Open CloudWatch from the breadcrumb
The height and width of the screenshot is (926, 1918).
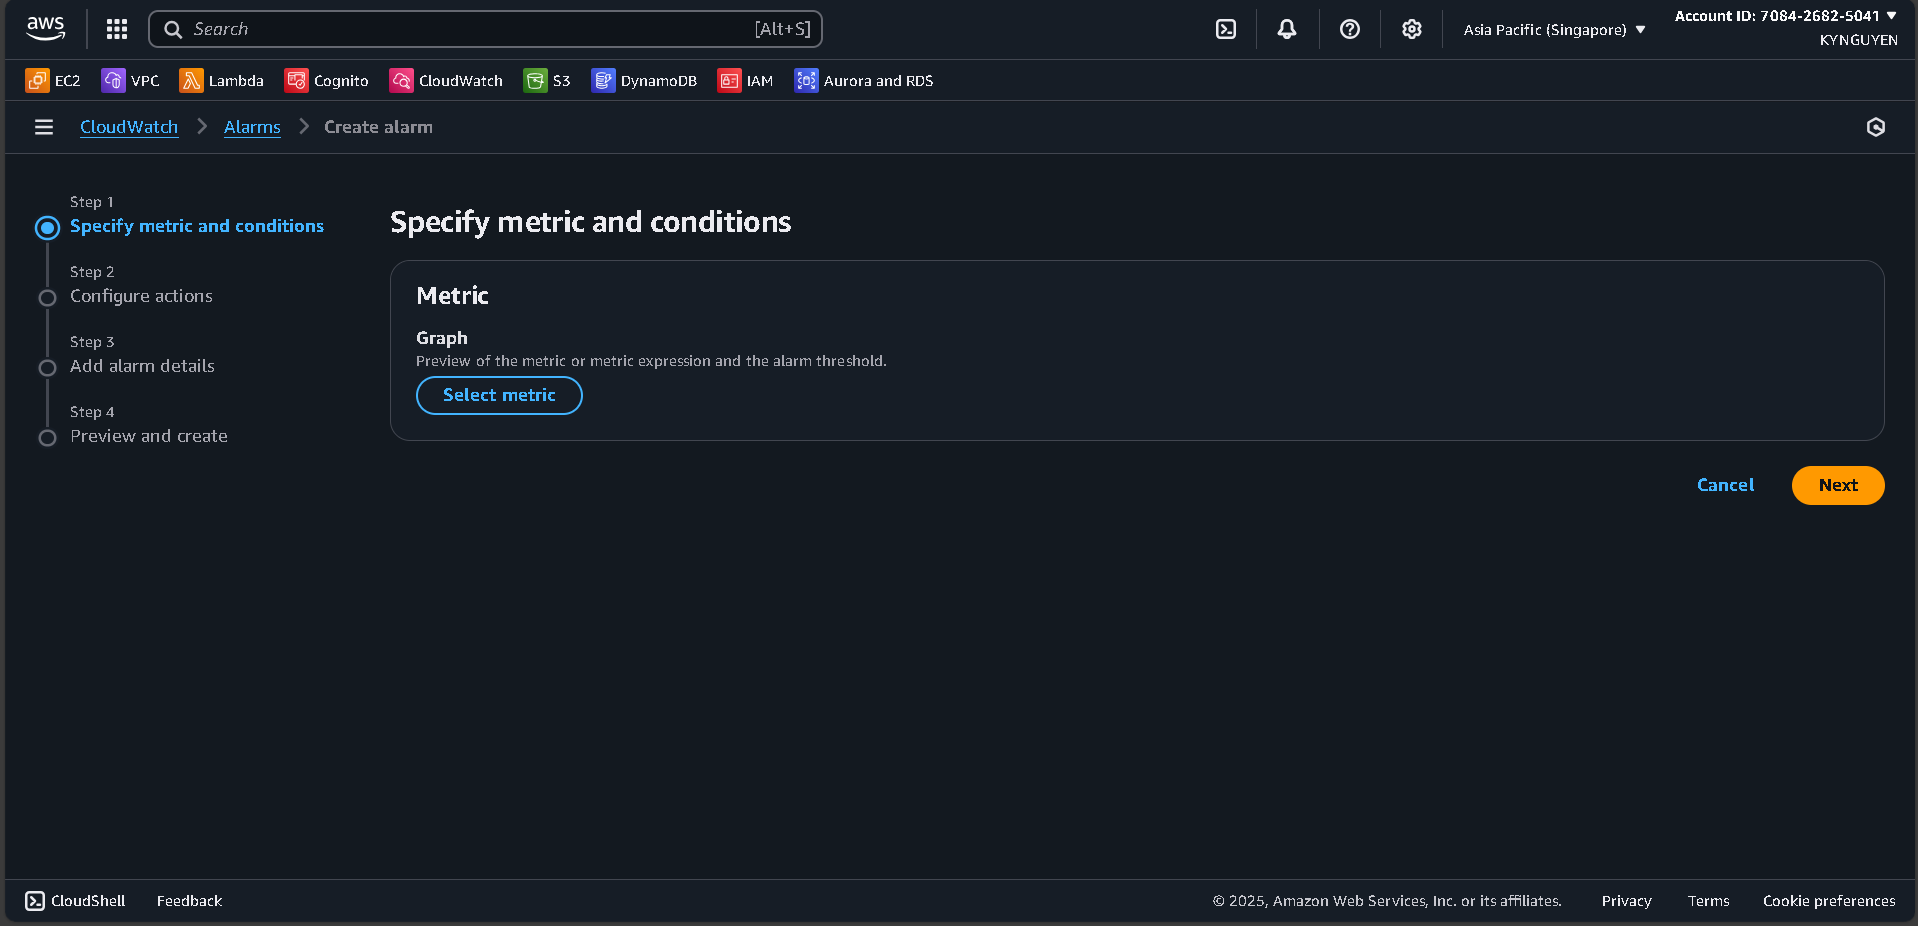(x=128, y=127)
